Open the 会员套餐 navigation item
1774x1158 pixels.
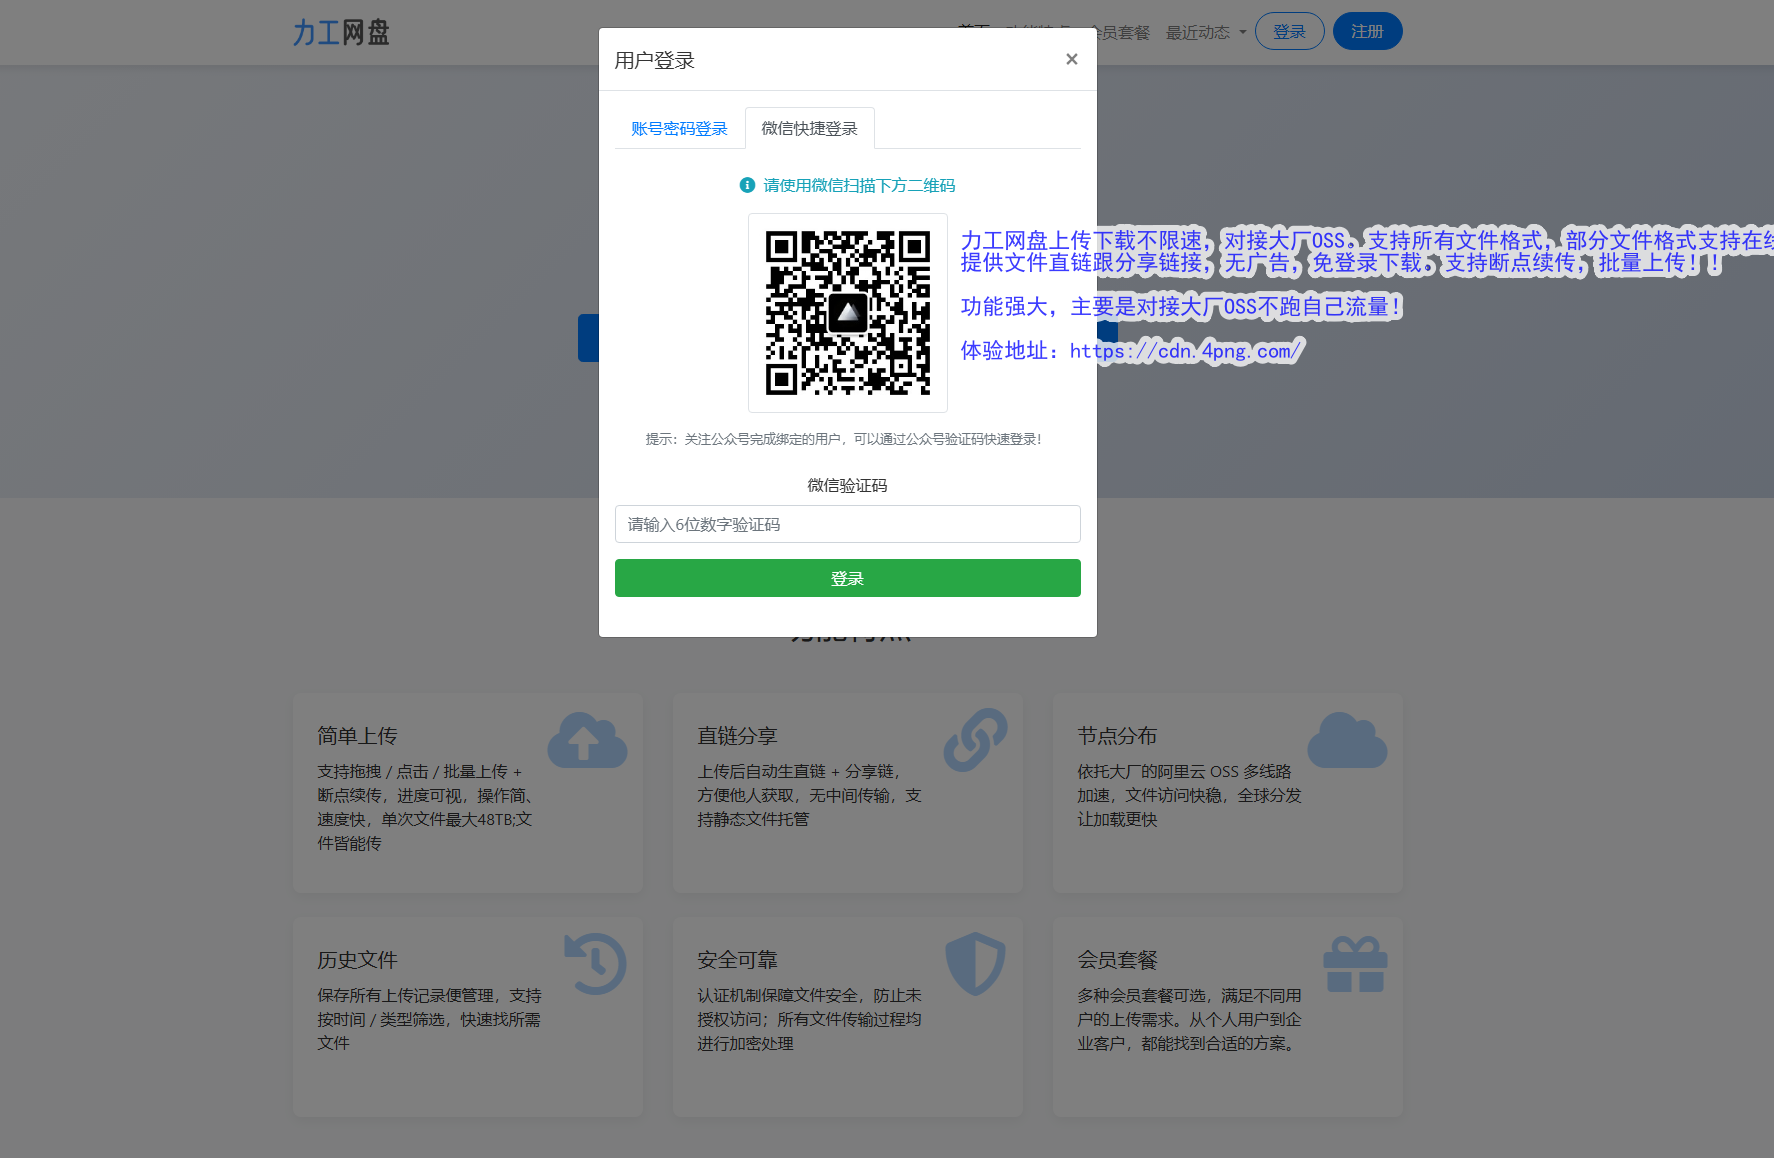pyautogui.click(x=1124, y=33)
